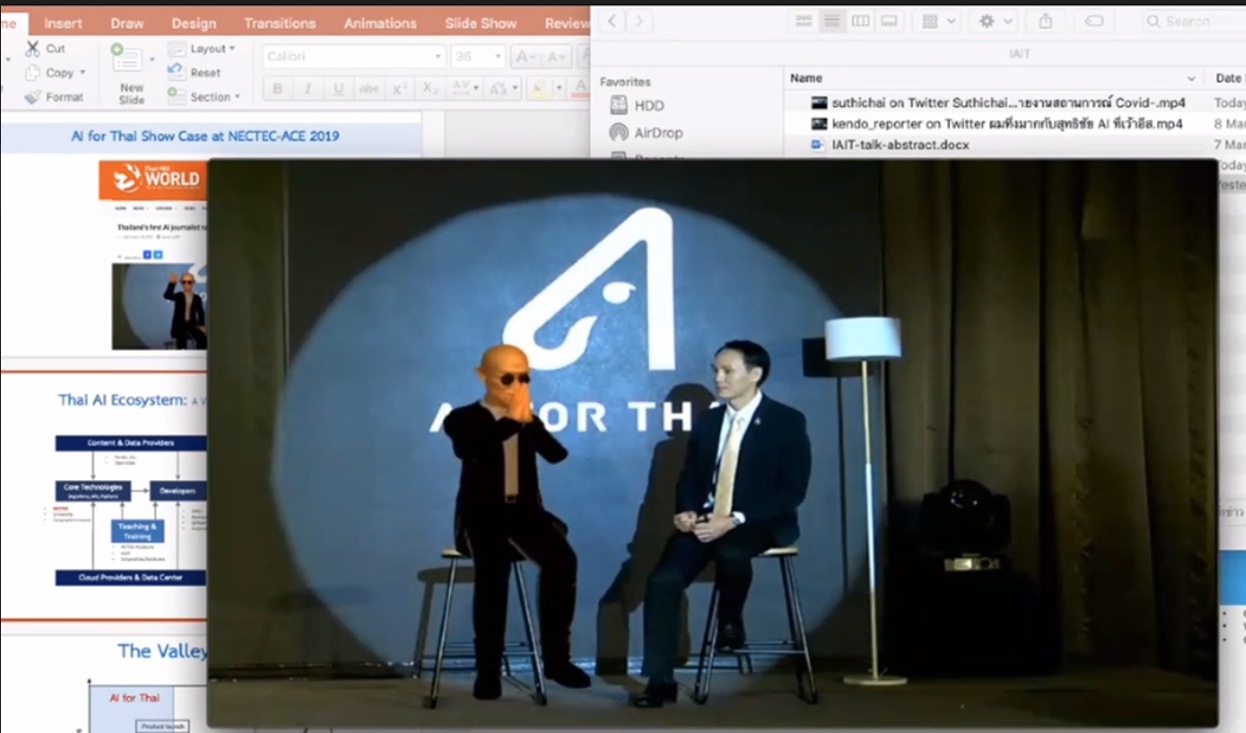Select the Format painter brush

click(x=33, y=97)
